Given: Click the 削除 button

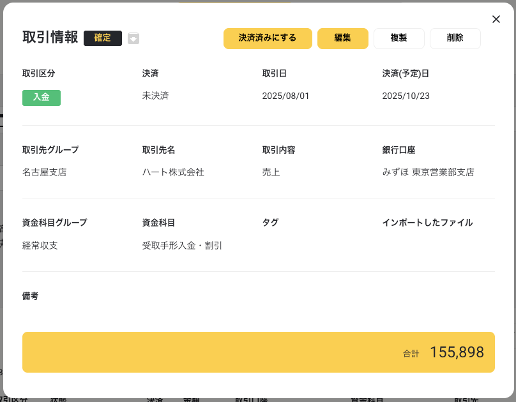Looking at the screenshot, I should (x=455, y=38).
